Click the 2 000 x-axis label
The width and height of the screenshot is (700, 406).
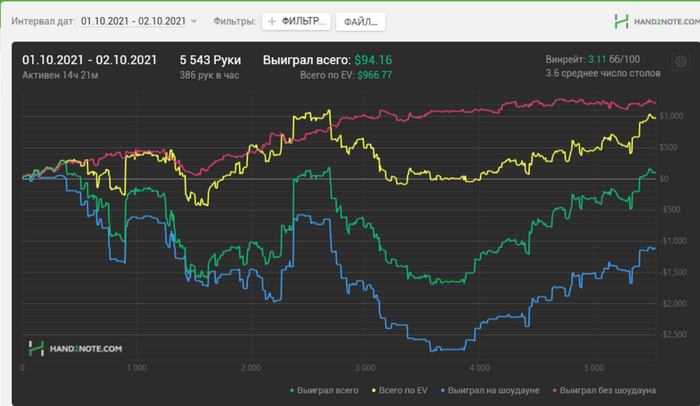[x=251, y=368]
